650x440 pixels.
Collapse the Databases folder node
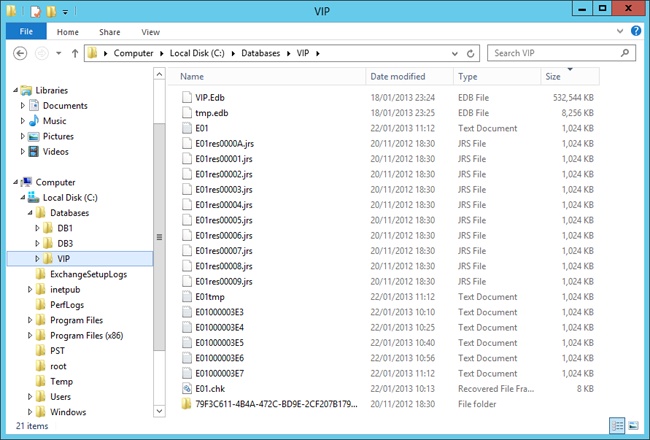tap(30, 213)
